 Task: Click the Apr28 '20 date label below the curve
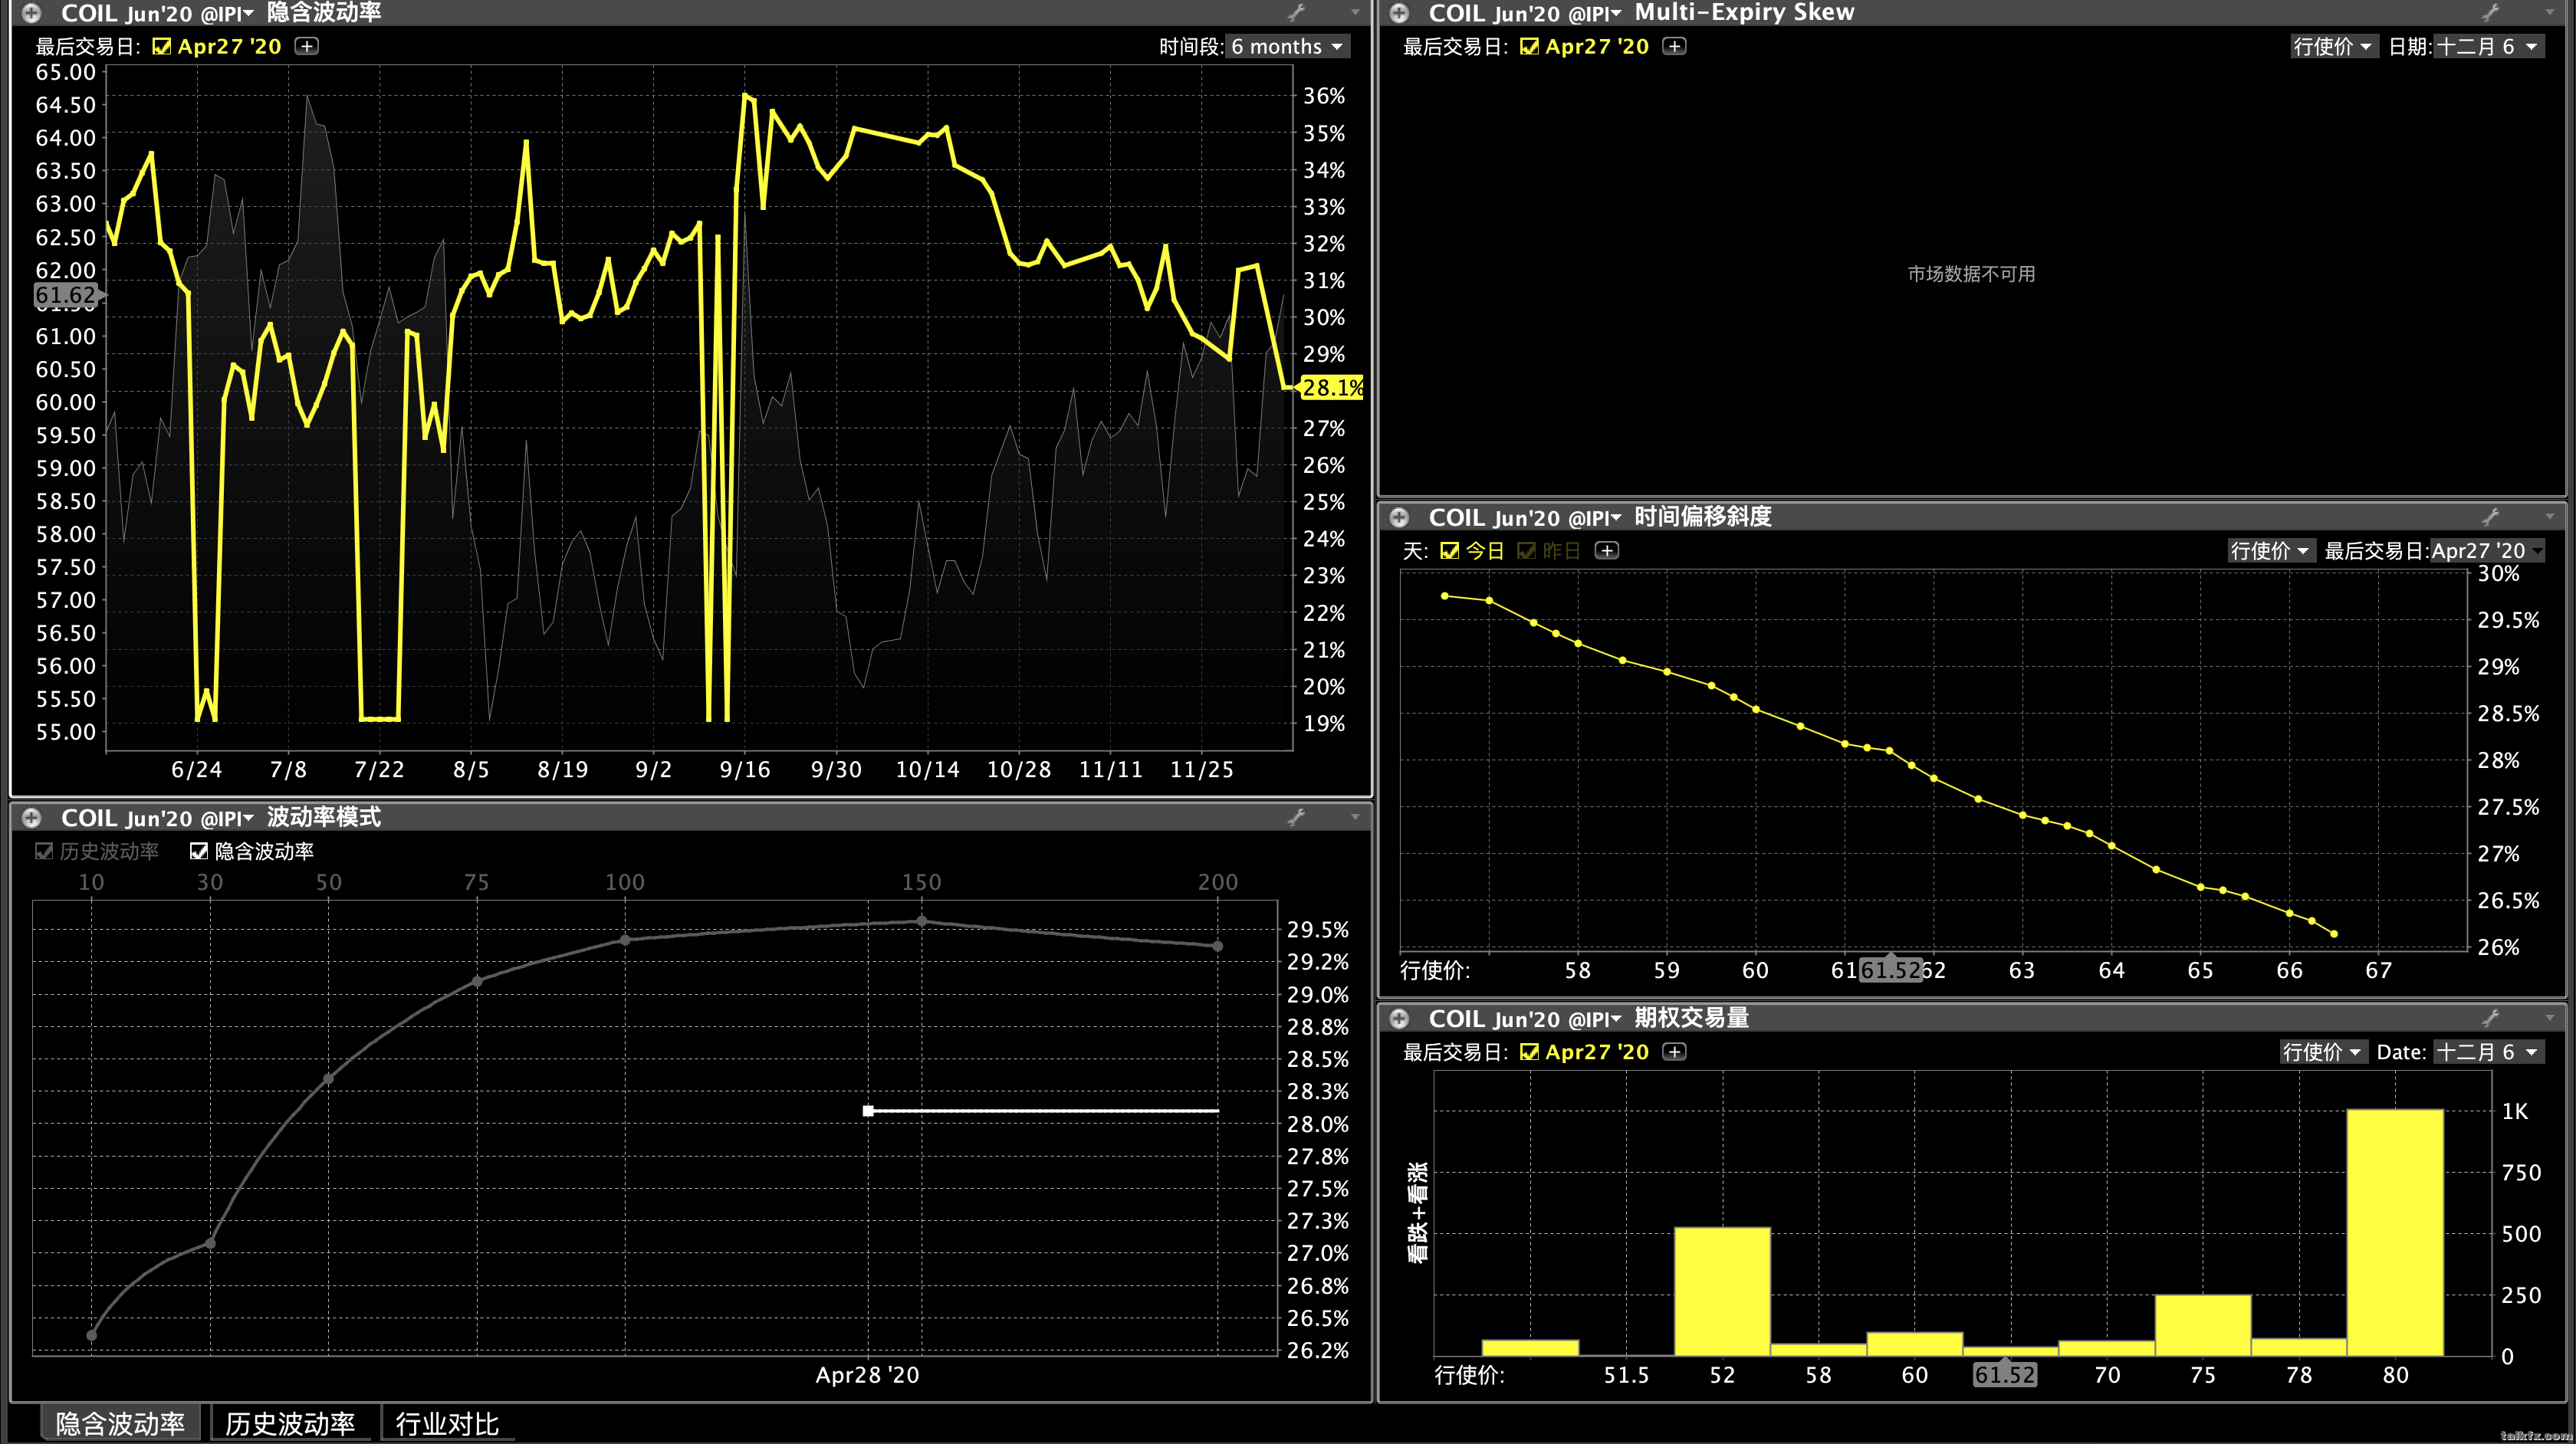tap(867, 1374)
